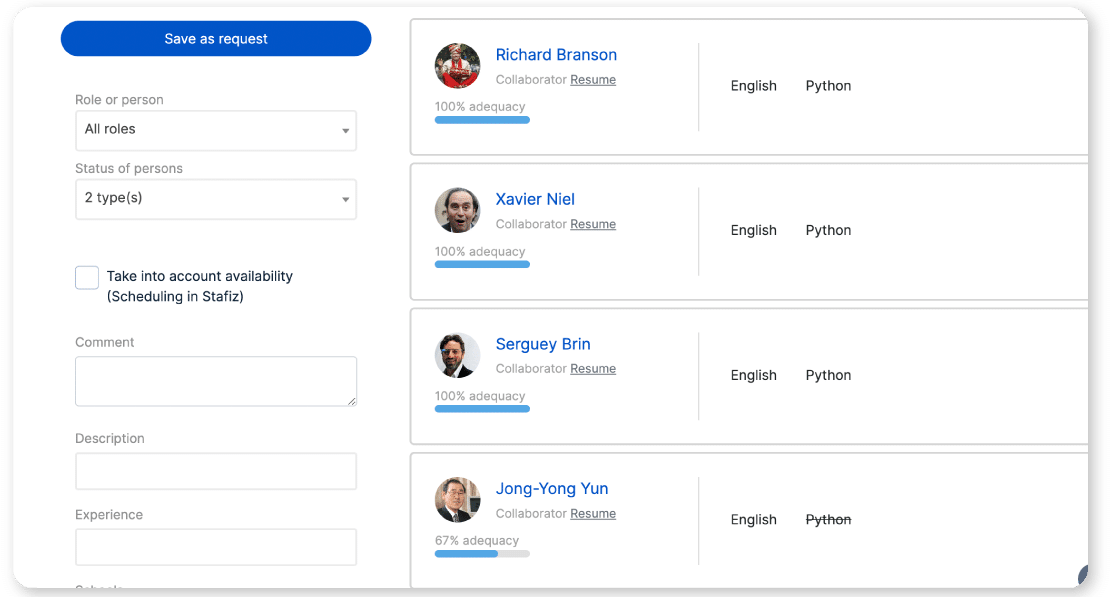Viewport: 1116px width, 597px height.
Task: Expand the Status of persons dropdown
Action: point(215,199)
